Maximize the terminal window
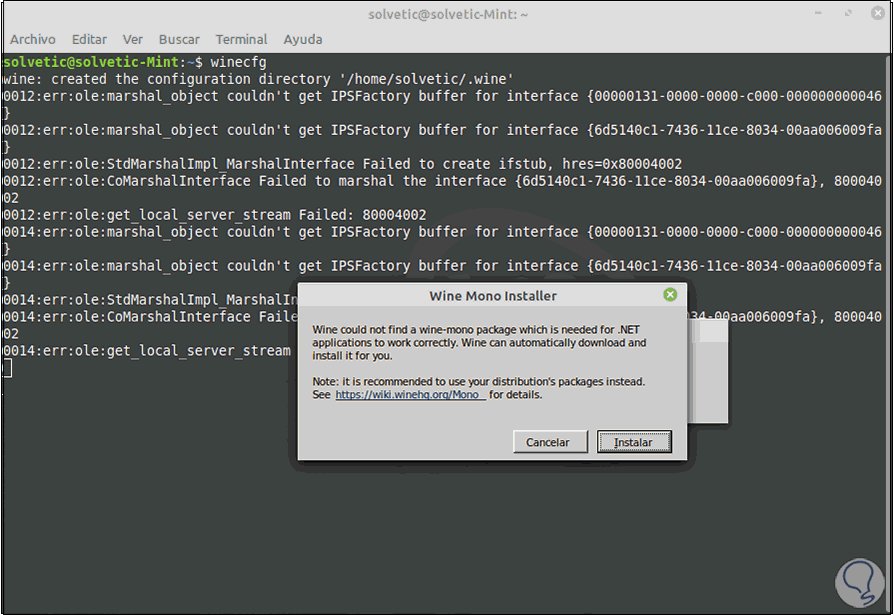Screen dimensions: 894x615 click(x=848, y=13)
